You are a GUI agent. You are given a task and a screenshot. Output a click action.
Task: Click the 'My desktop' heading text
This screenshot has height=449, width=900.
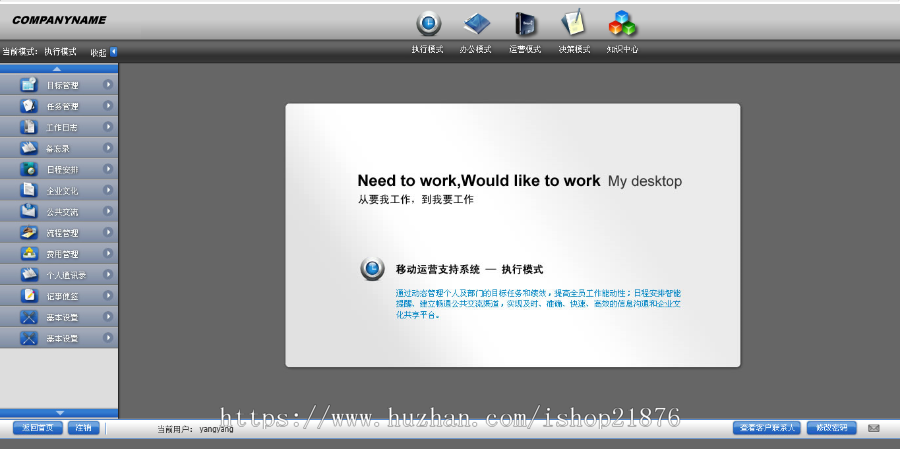[x=645, y=181]
